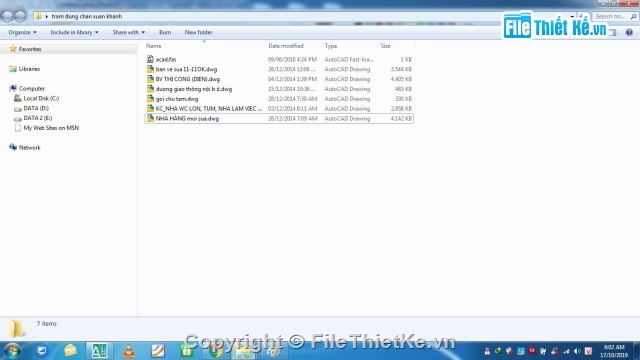Click the New folder button

pyautogui.click(x=198, y=32)
